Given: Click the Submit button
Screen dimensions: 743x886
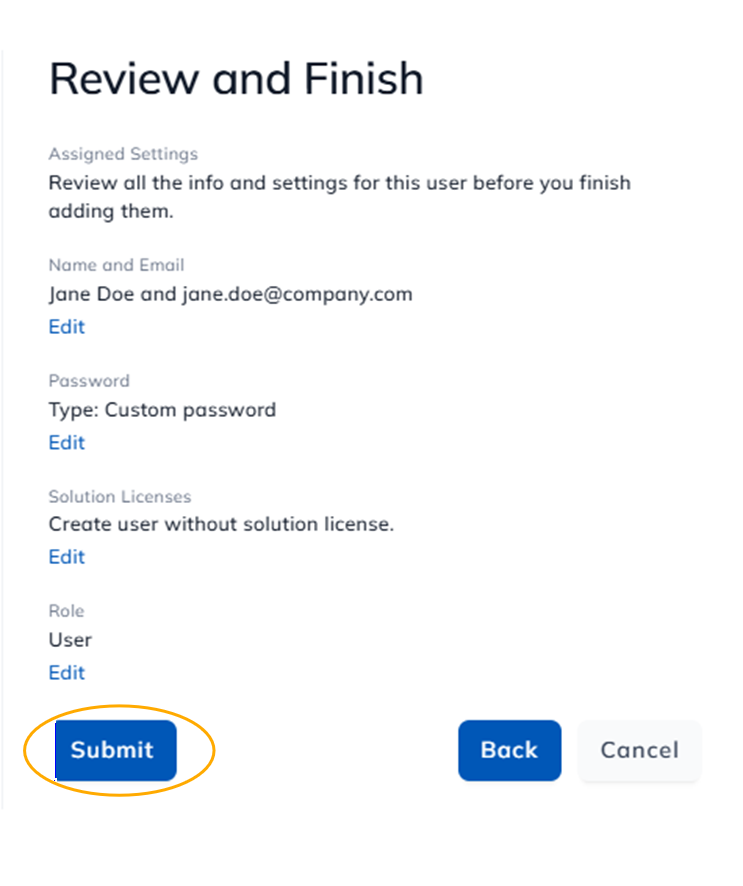Looking at the screenshot, I should [x=112, y=750].
